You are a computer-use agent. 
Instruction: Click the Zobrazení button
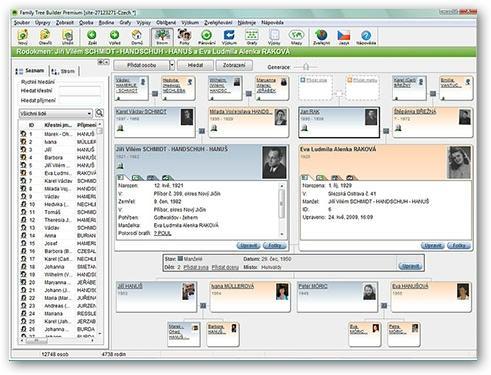click(x=234, y=65)
